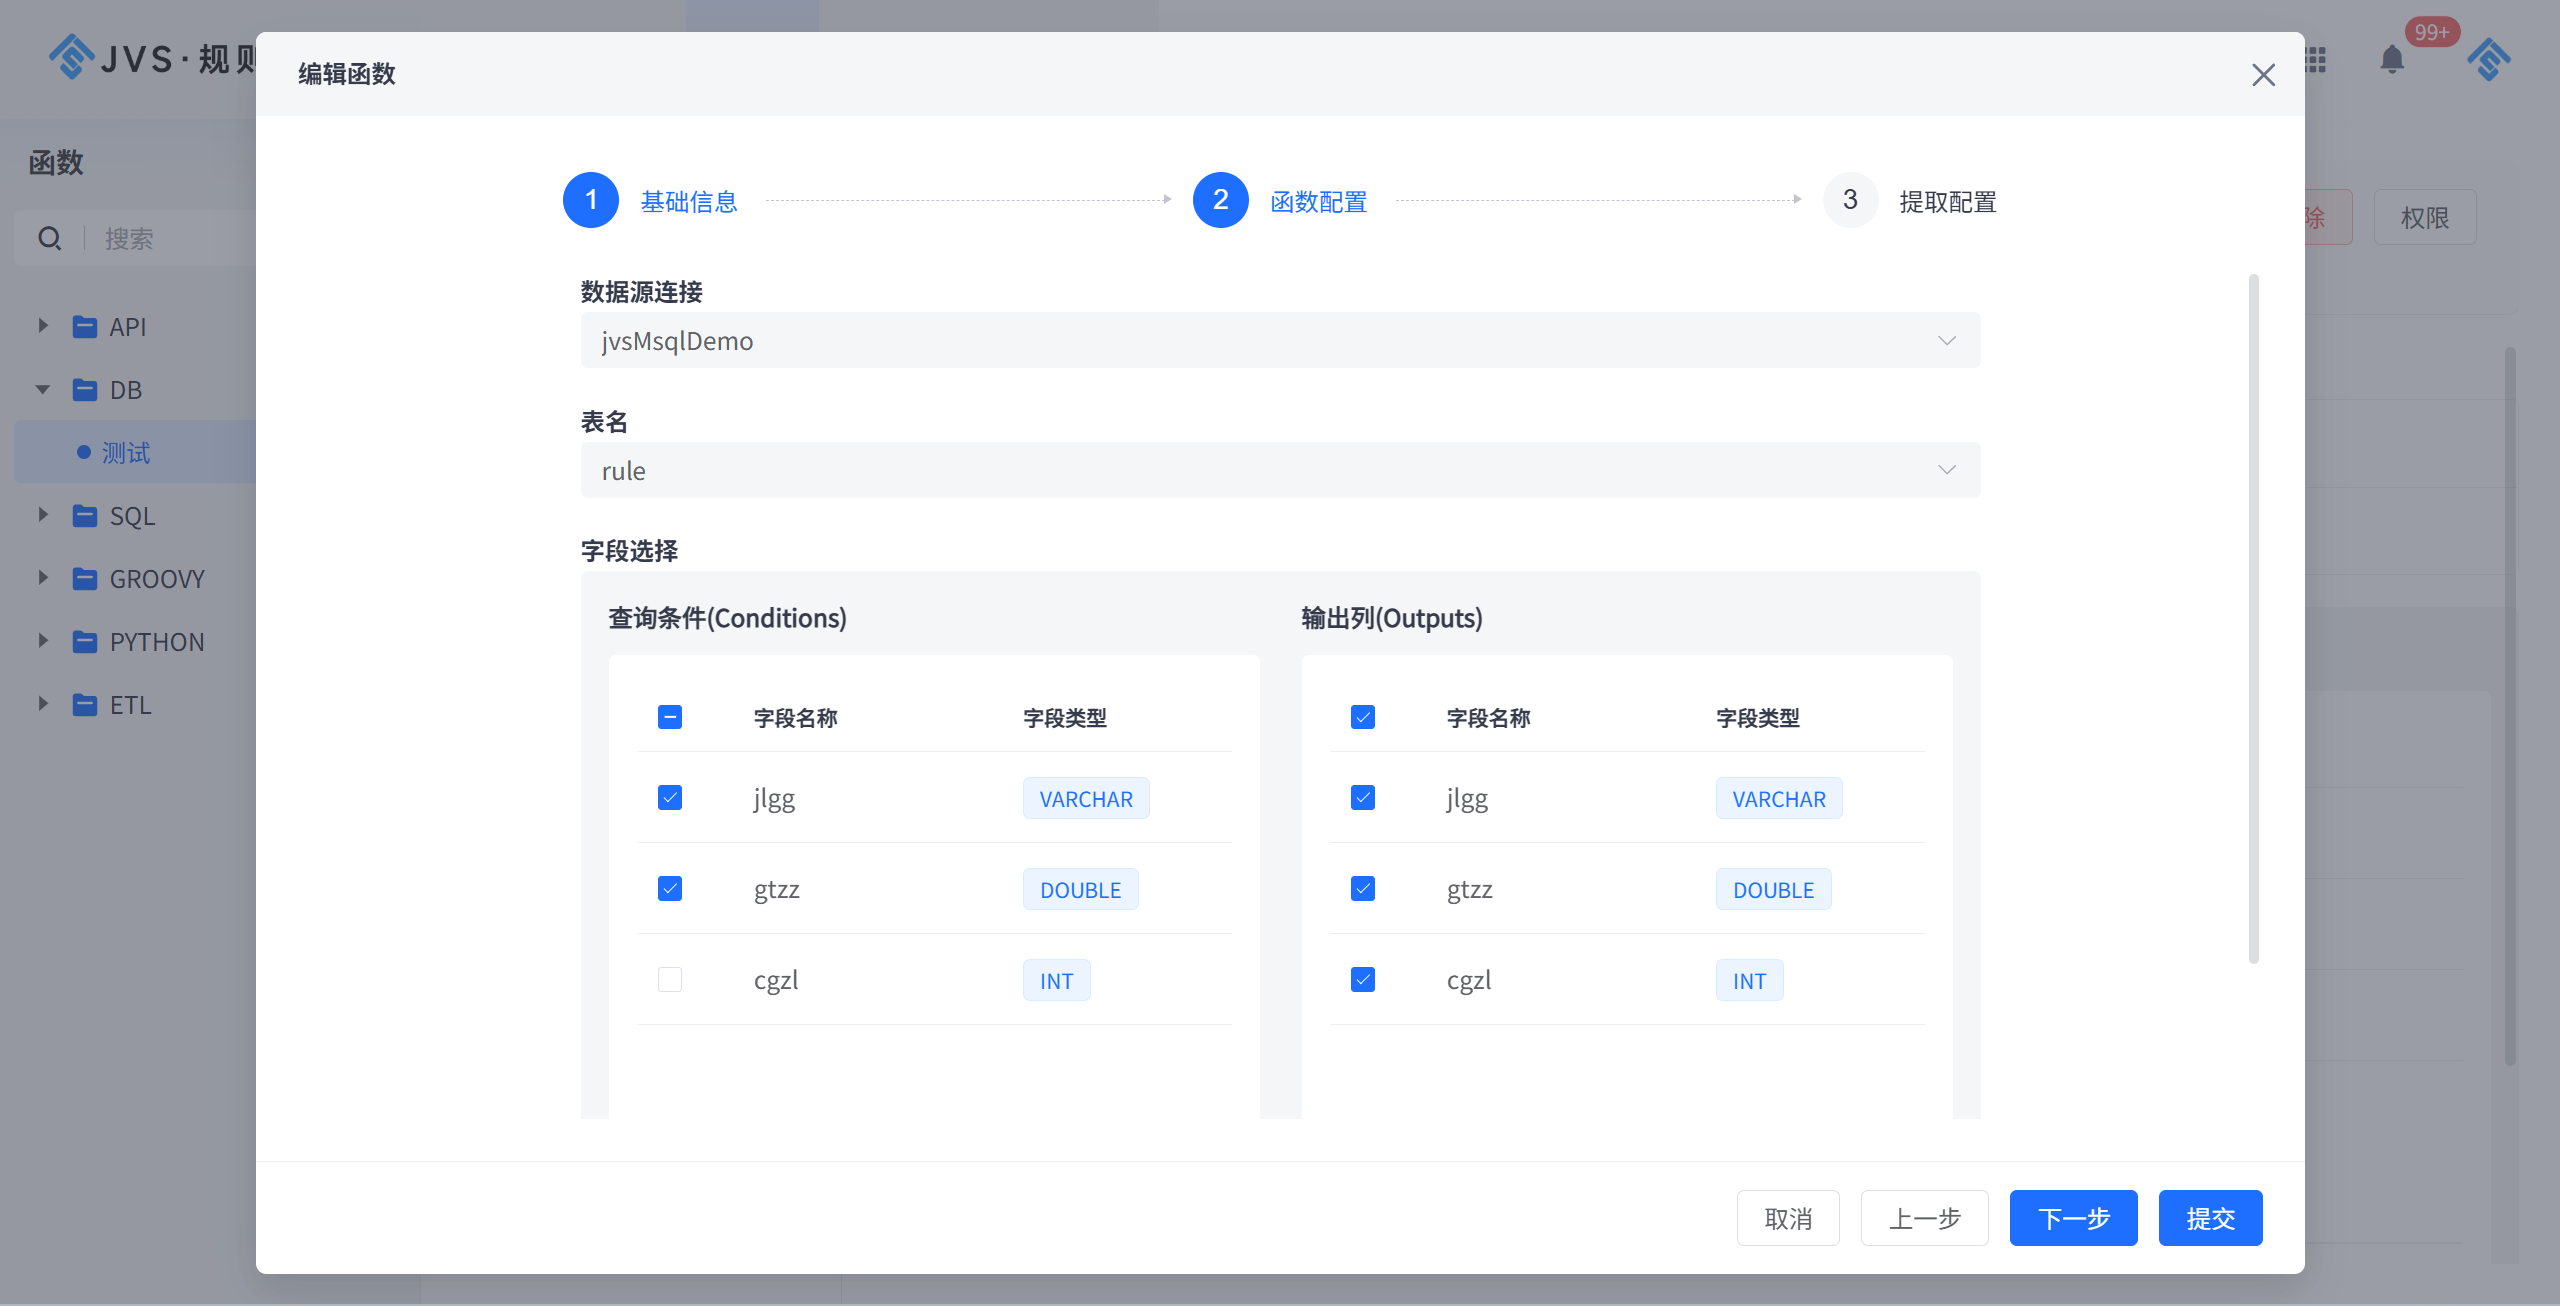Click the step 2 circle icon

click(1221, 200)
